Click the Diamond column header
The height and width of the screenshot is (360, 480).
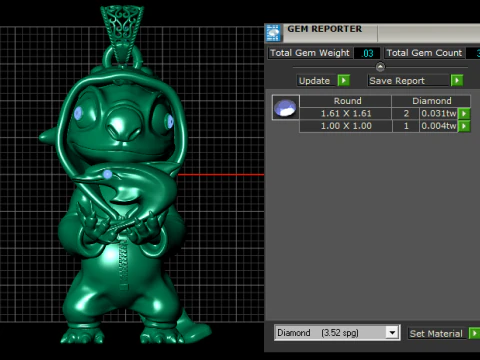[431, 101]
